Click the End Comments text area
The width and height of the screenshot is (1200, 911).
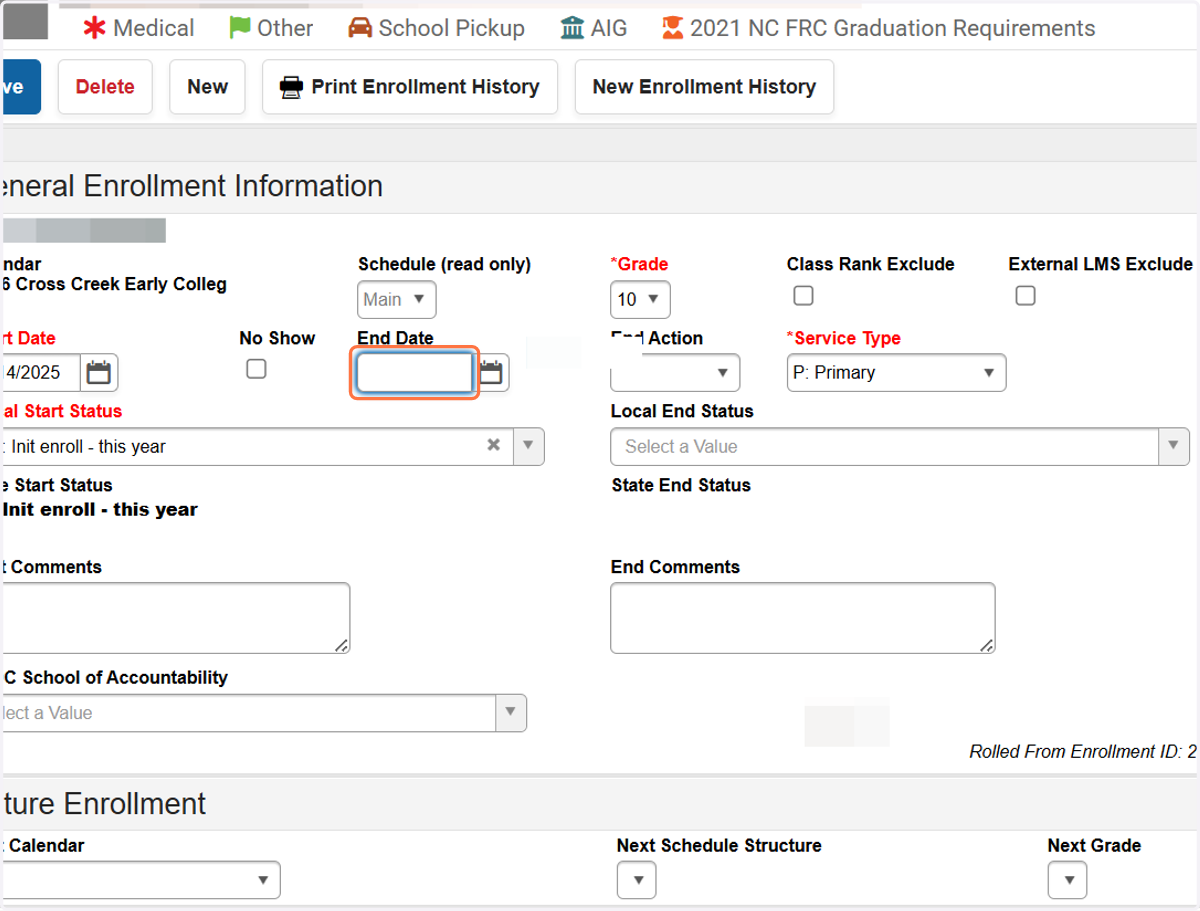(803, 618)
